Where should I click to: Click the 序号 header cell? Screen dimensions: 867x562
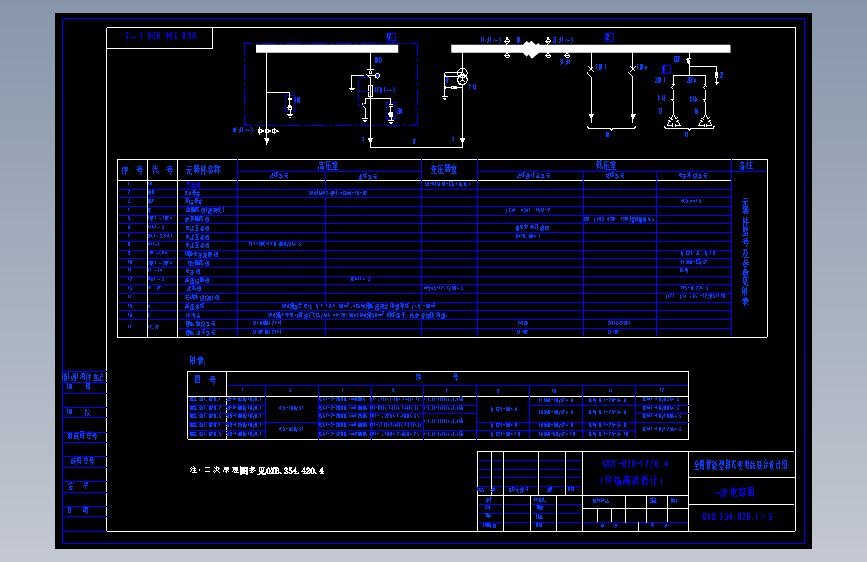pos(133,170)
